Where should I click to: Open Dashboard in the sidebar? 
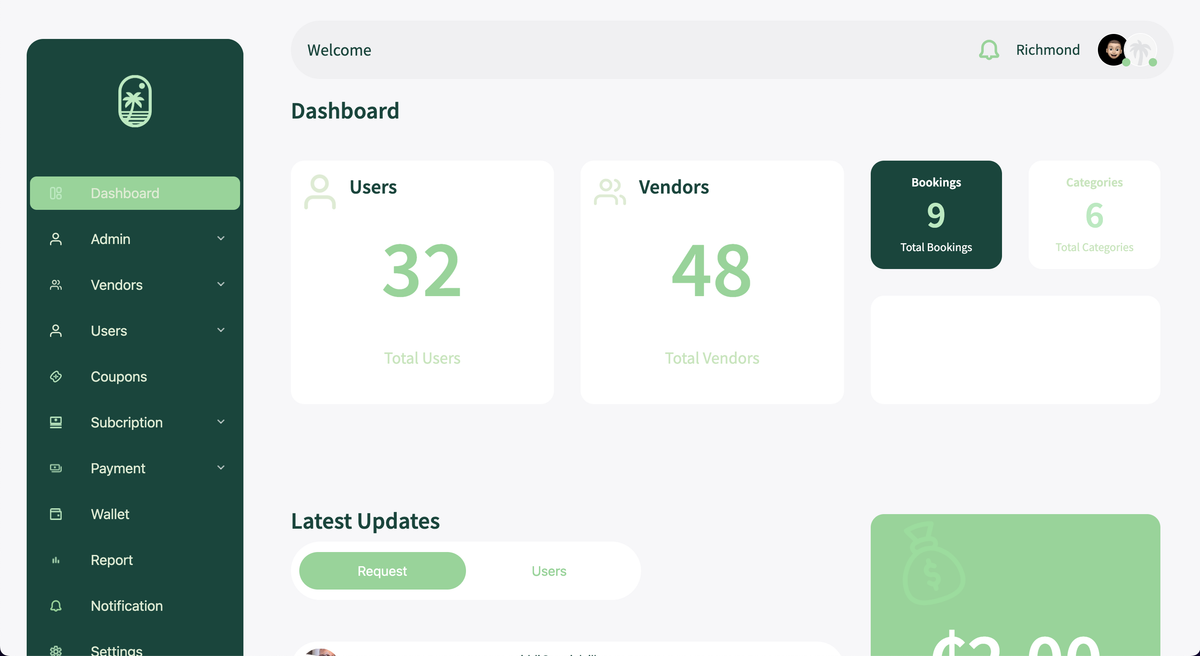[x=135, y=193]
